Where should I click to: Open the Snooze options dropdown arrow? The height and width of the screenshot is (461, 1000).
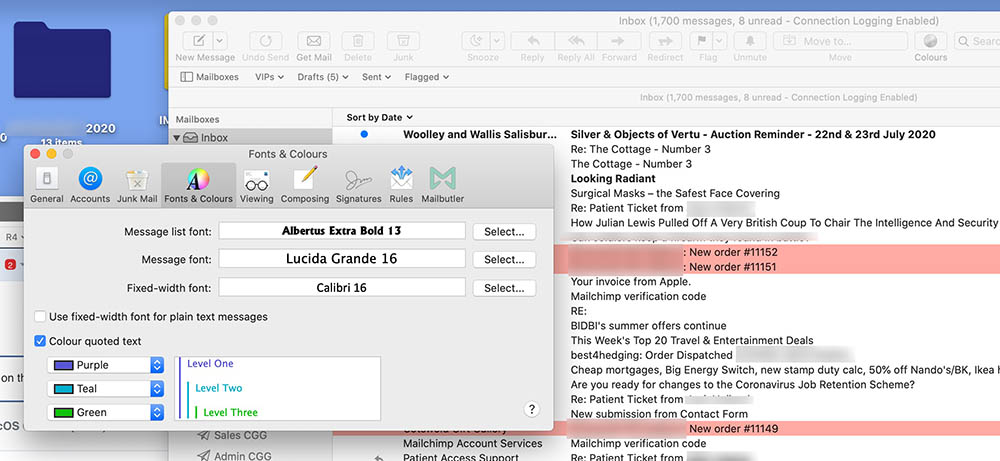(x=496, y=41)
